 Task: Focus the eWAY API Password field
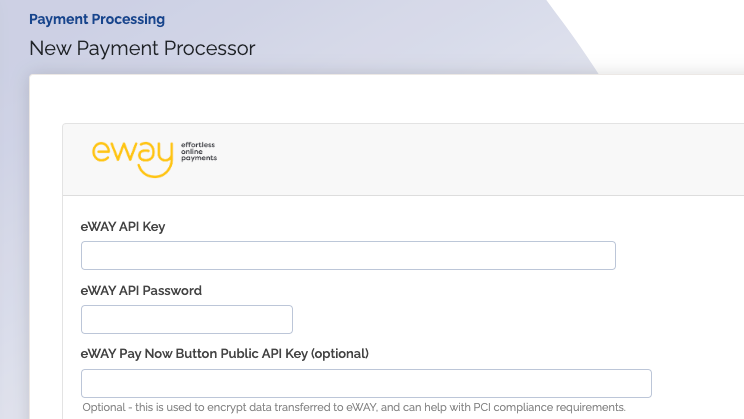click(186, 320)
